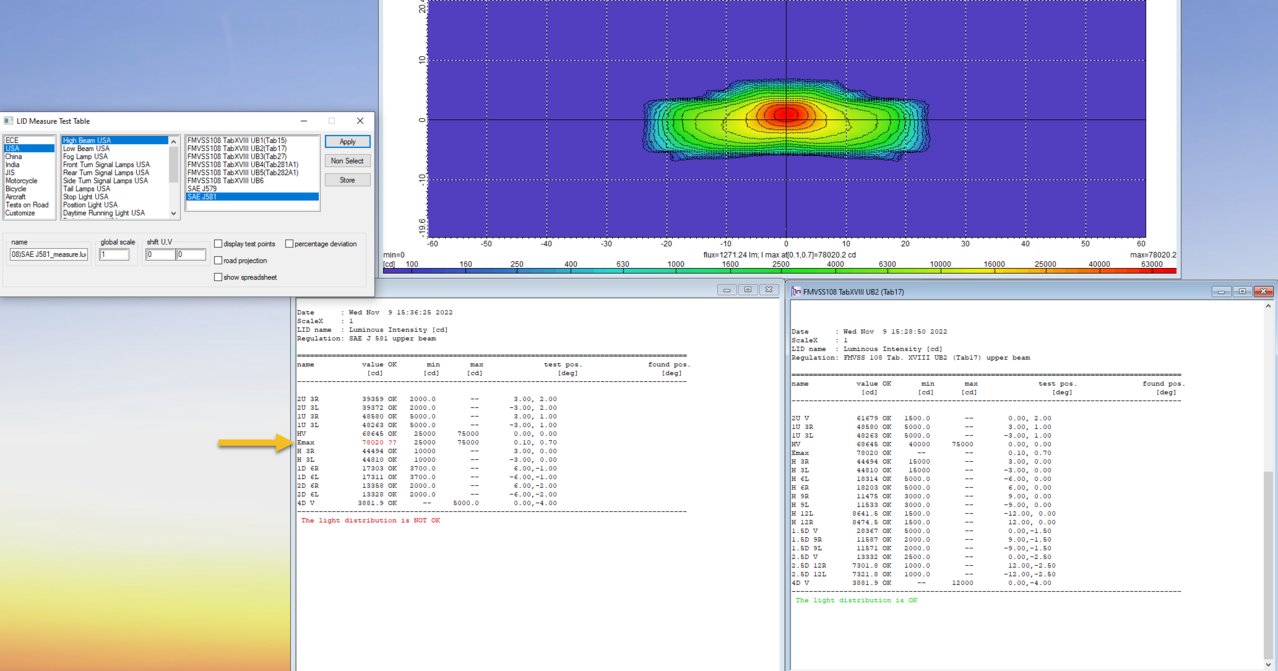1278x671 pixels.
Task: Select Aircraft in the region list
Action: (28, 197)
